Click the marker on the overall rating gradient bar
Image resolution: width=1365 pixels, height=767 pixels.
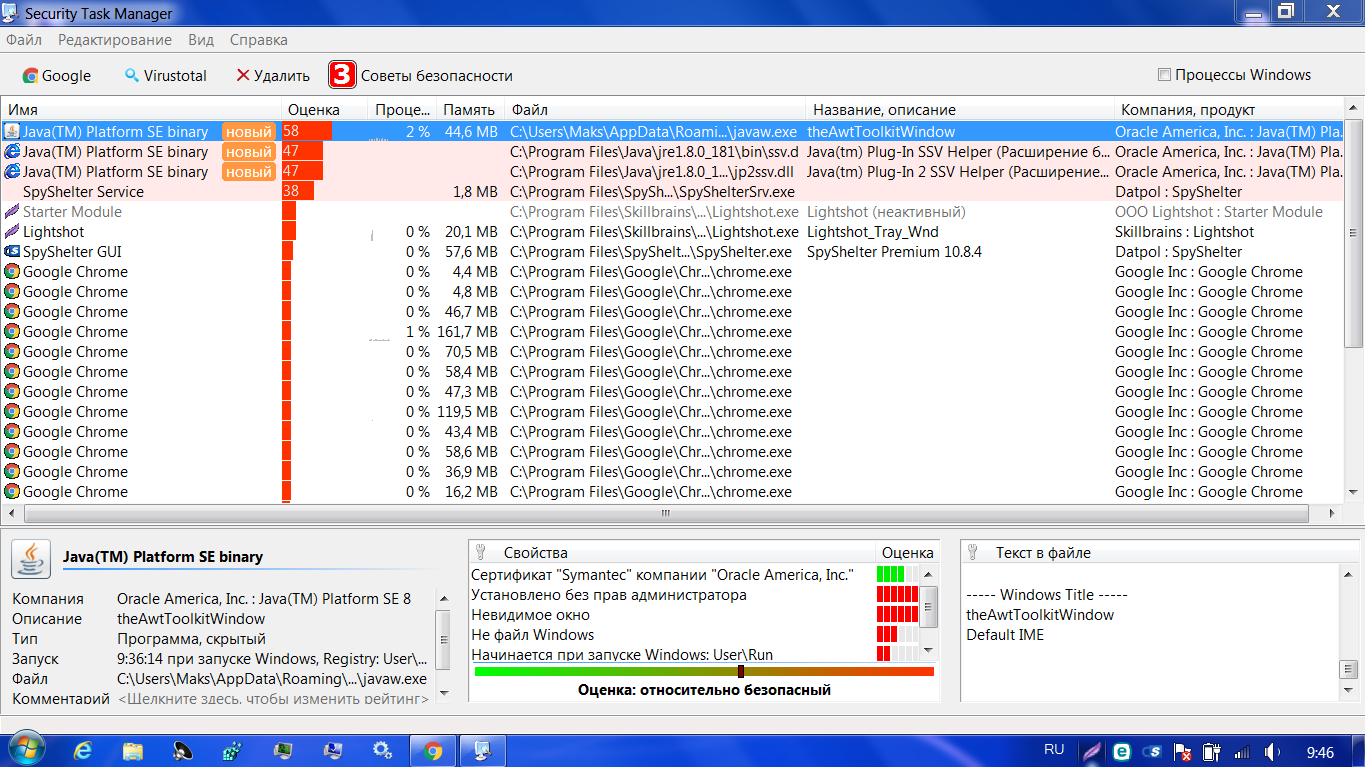pos(741,671)
